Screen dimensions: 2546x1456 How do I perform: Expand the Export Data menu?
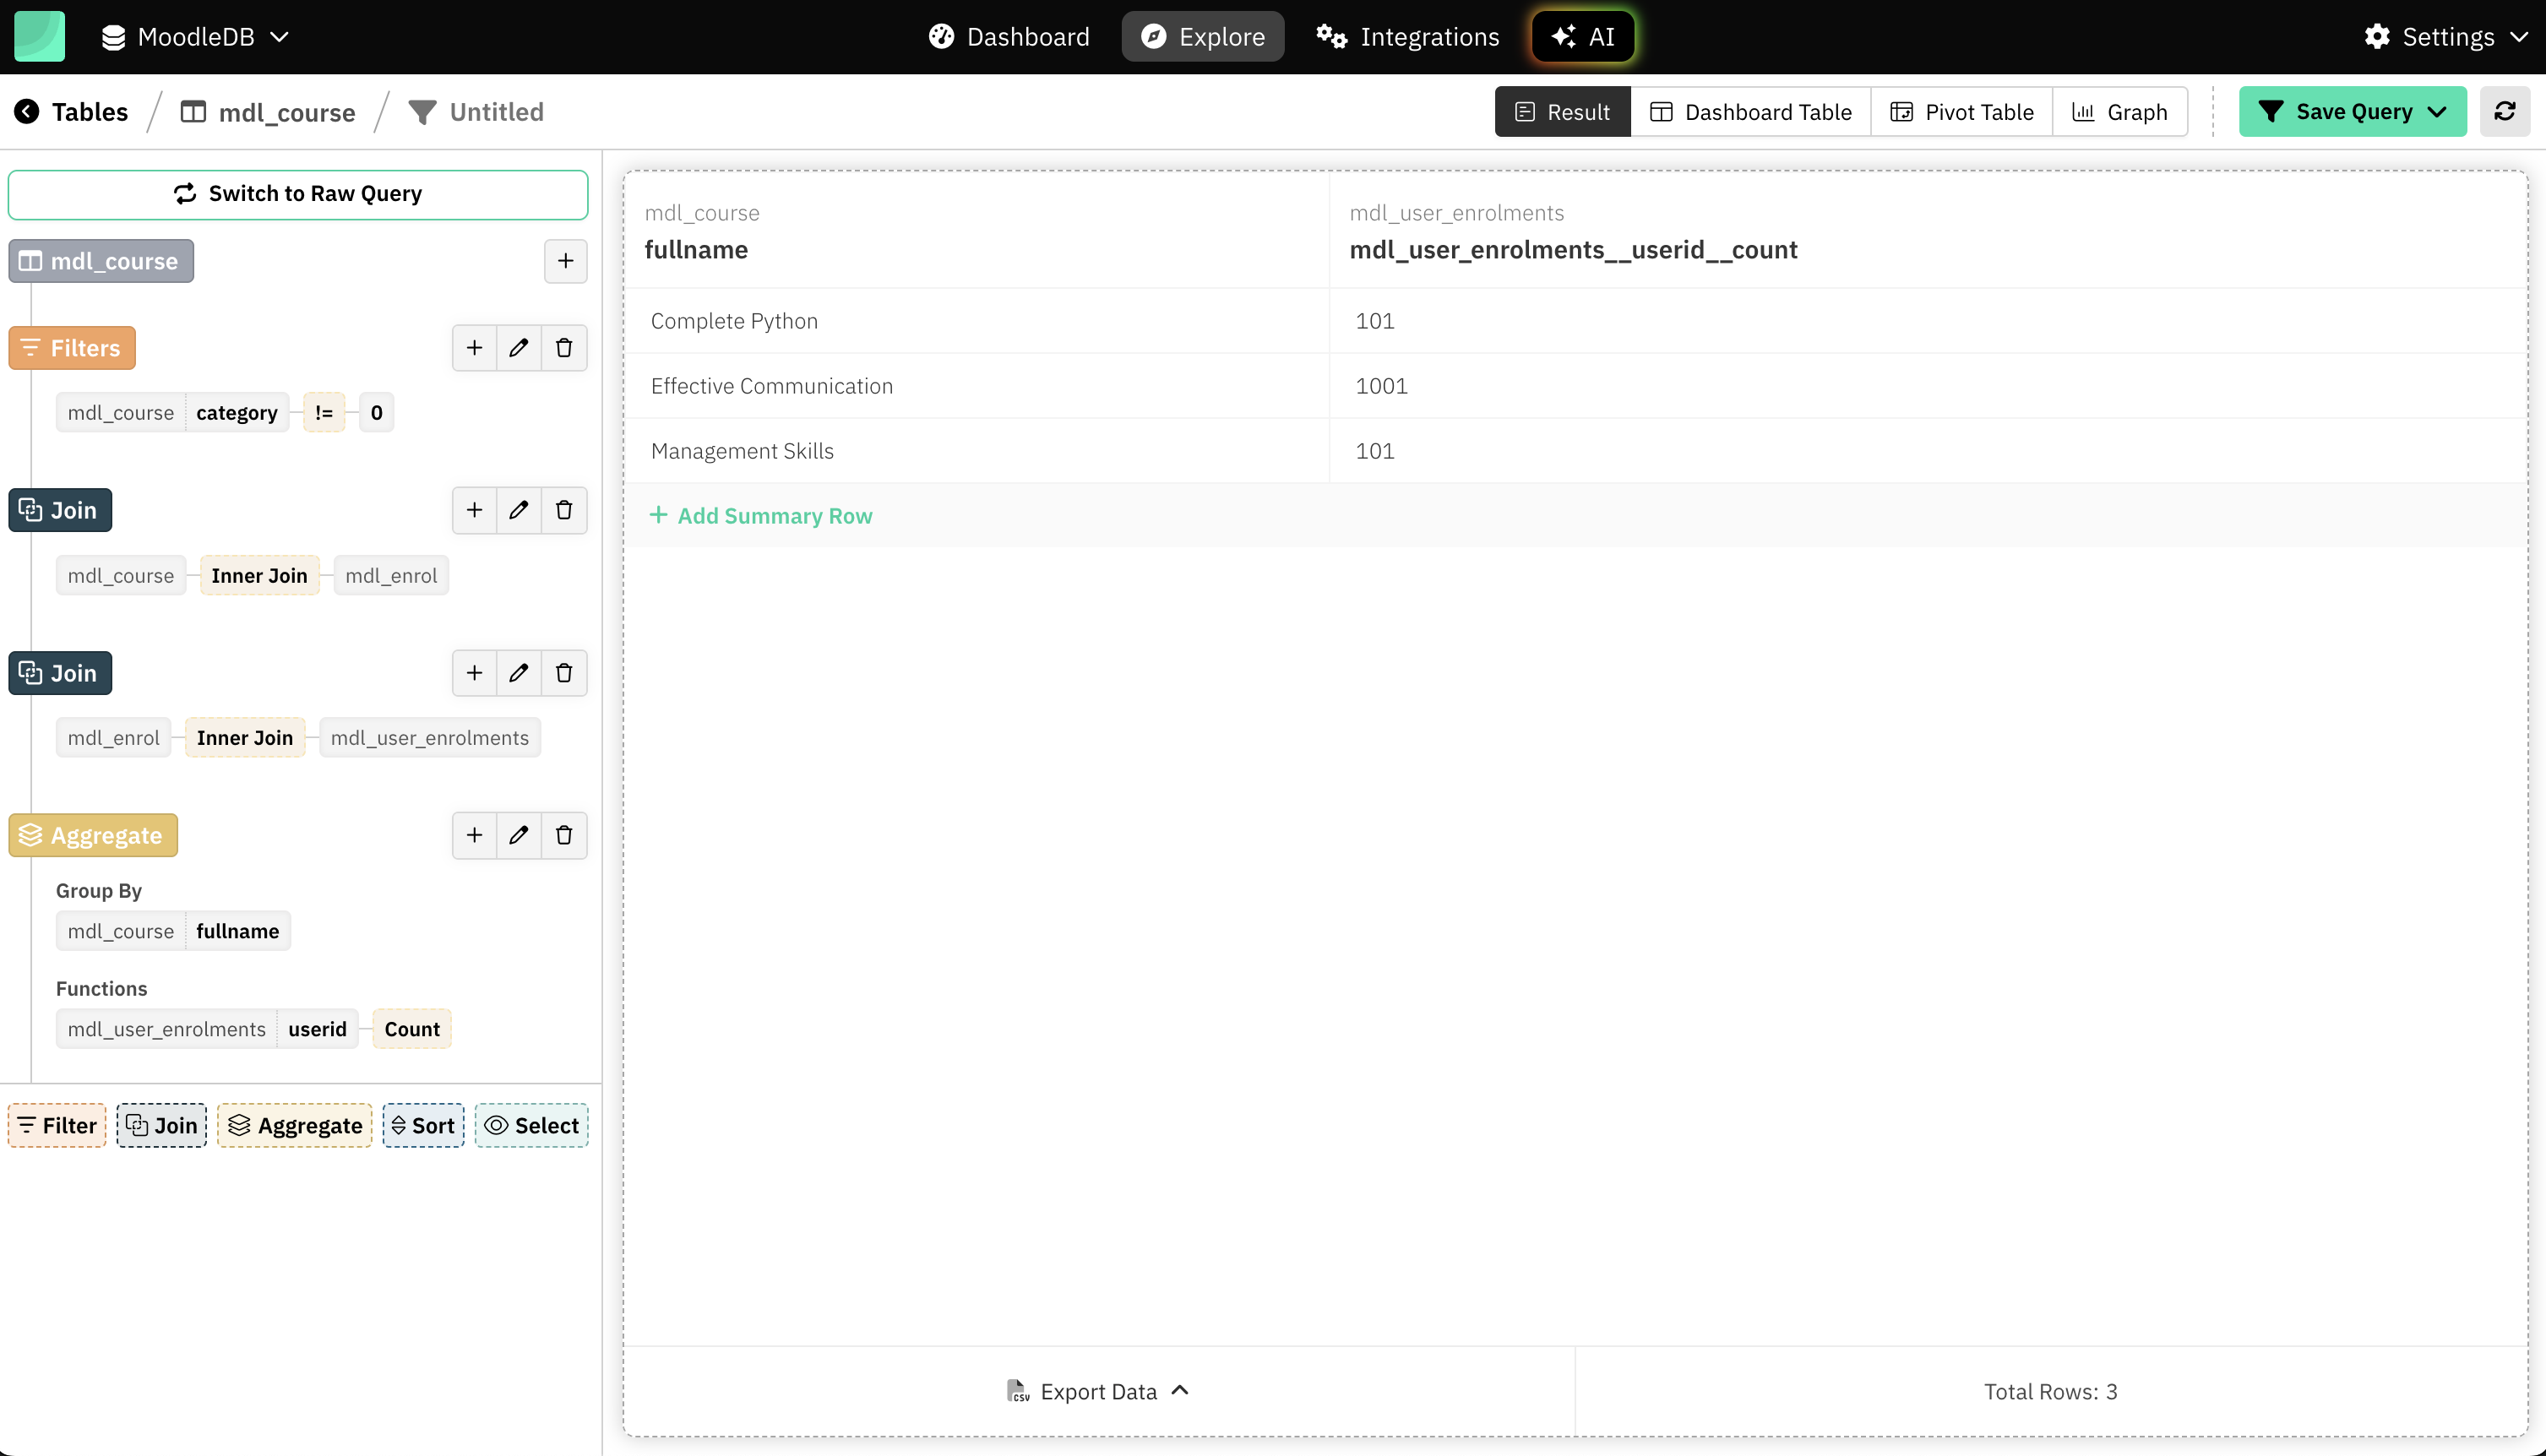click(1098, 1391)
